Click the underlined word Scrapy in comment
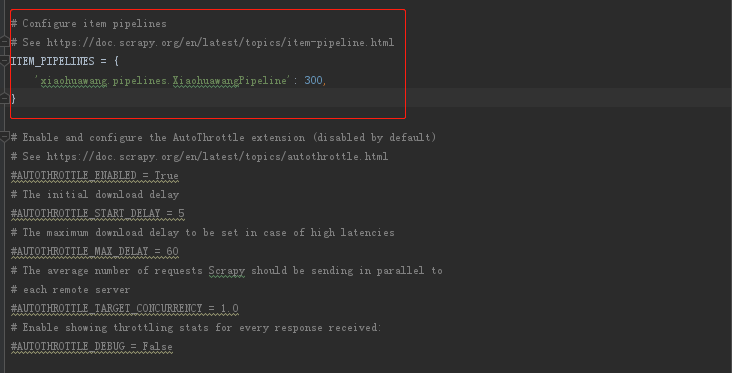This screenshot has width=732, height=373. 226,271
